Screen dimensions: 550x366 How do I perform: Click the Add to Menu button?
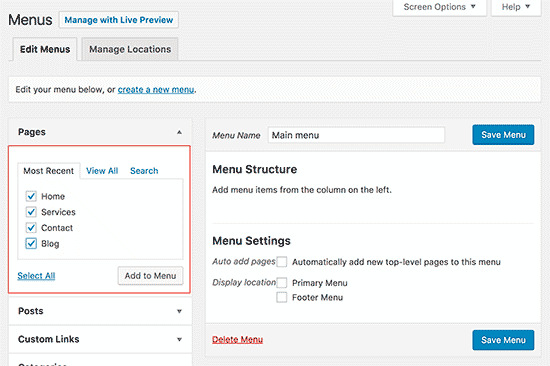point(150,276)
